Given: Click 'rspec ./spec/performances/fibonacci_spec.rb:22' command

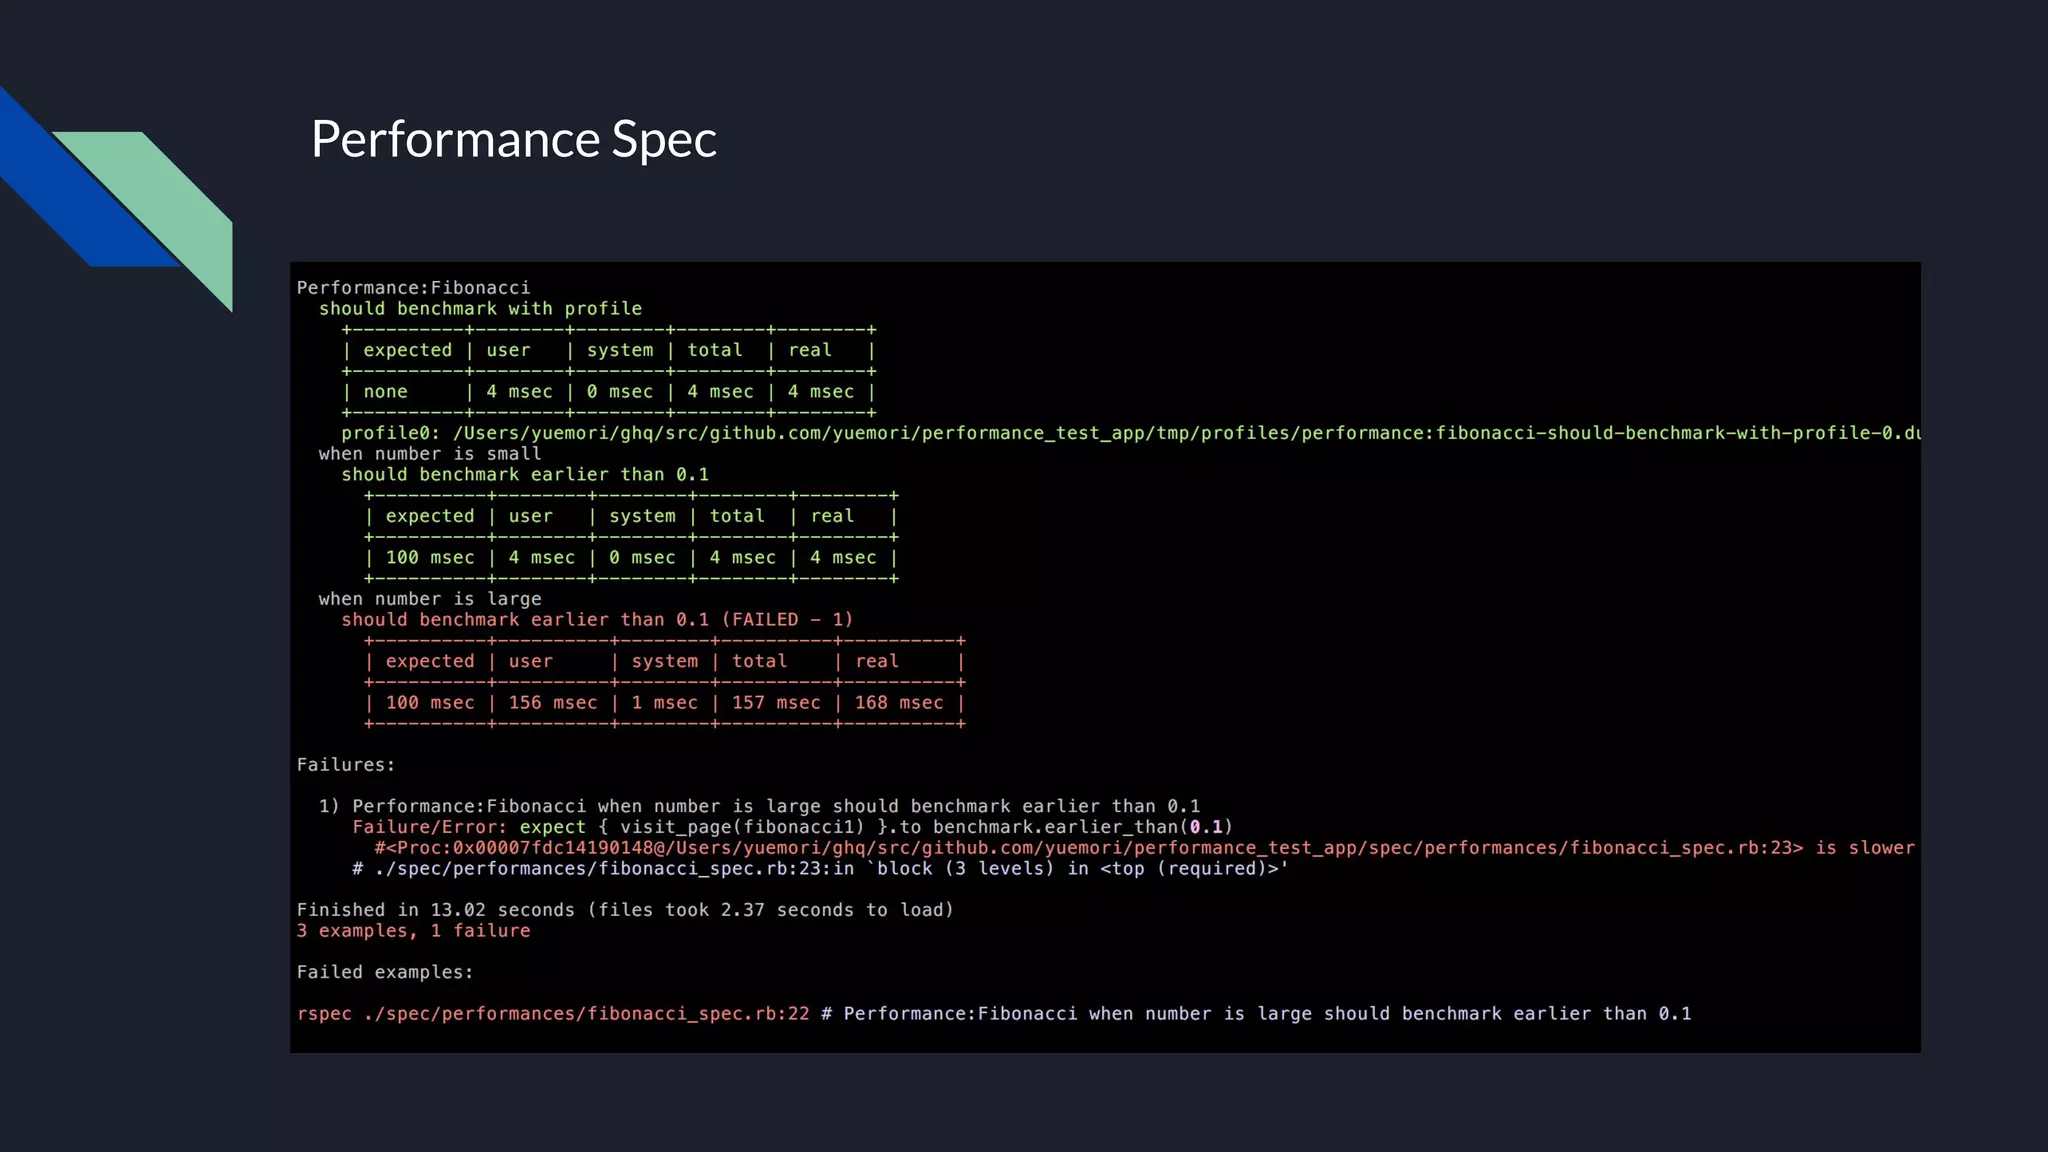Looking at the screenshot, I should pyautogui.click(x=553, y=1014).
